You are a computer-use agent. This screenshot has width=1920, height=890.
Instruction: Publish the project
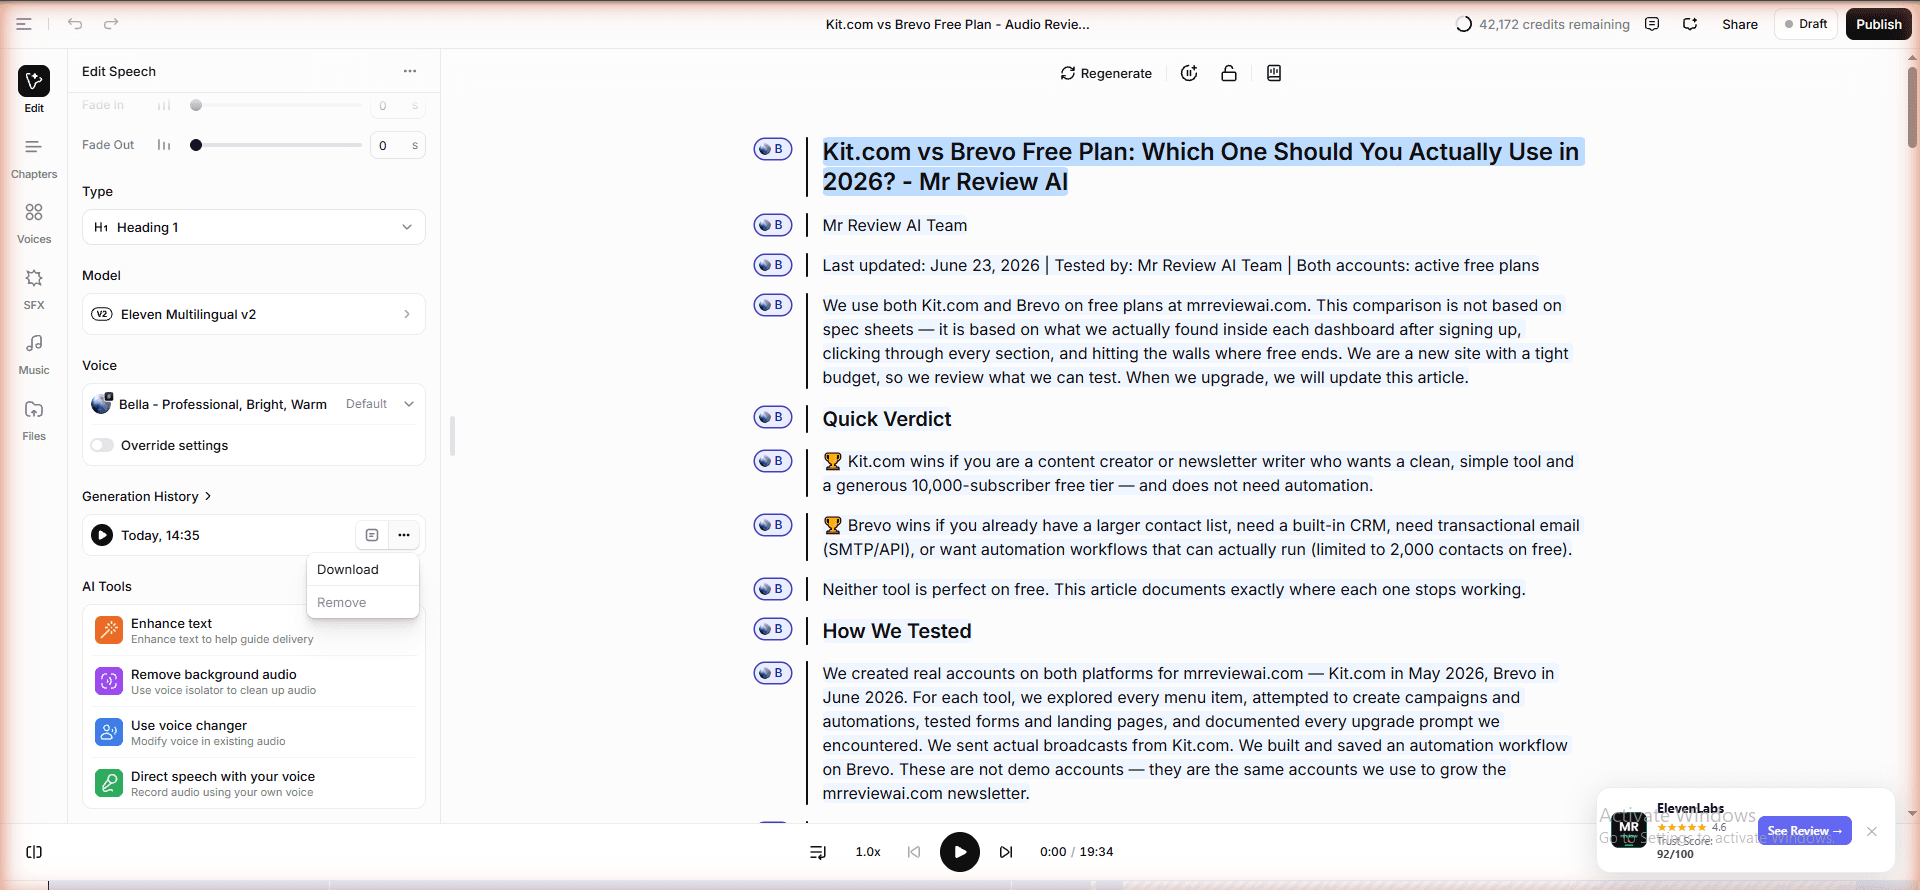[x=1879, y=24]
